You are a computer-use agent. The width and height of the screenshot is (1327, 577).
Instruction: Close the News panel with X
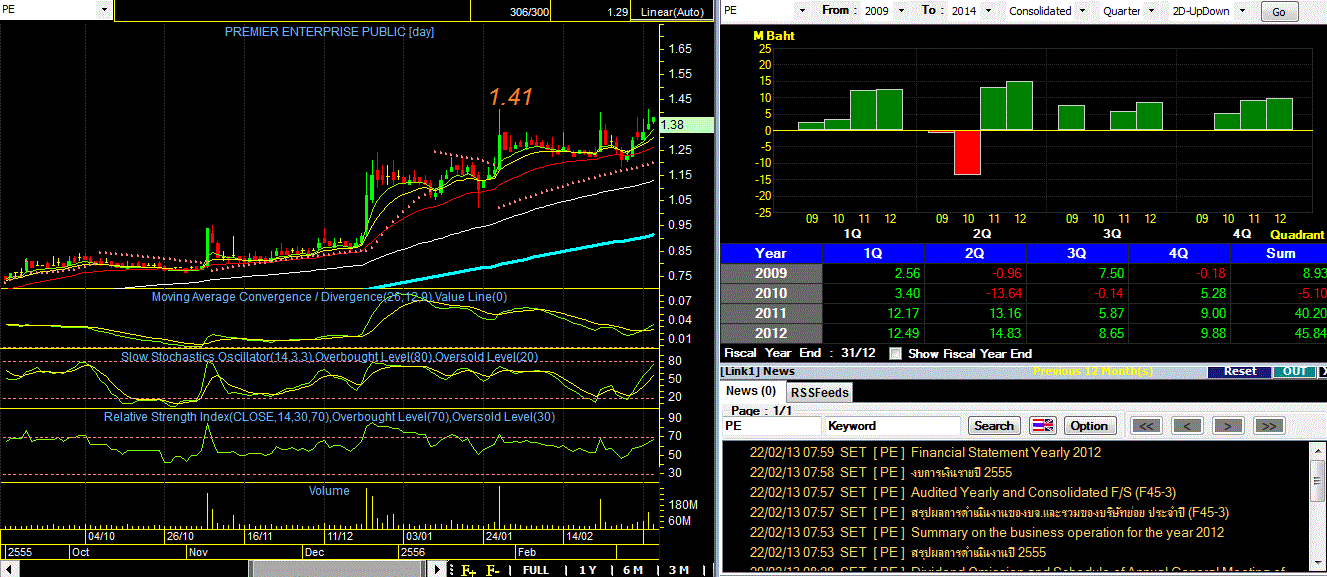click(x=1323, y=371)
